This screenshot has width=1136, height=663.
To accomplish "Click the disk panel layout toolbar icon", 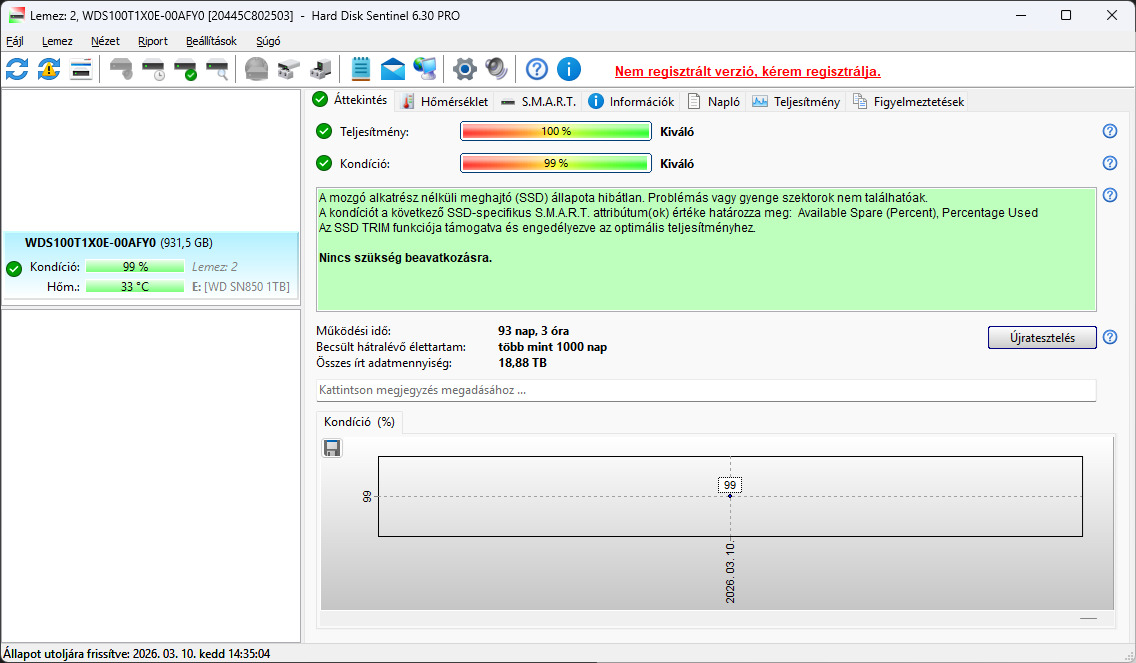I will [x=81, y=70].
